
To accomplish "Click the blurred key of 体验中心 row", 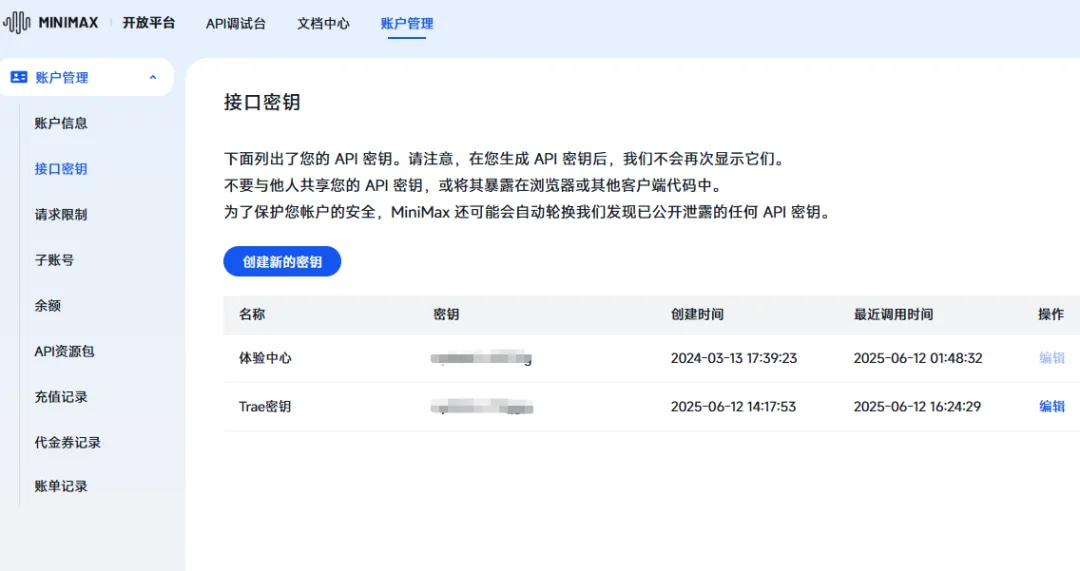I will tap(481, 357).
